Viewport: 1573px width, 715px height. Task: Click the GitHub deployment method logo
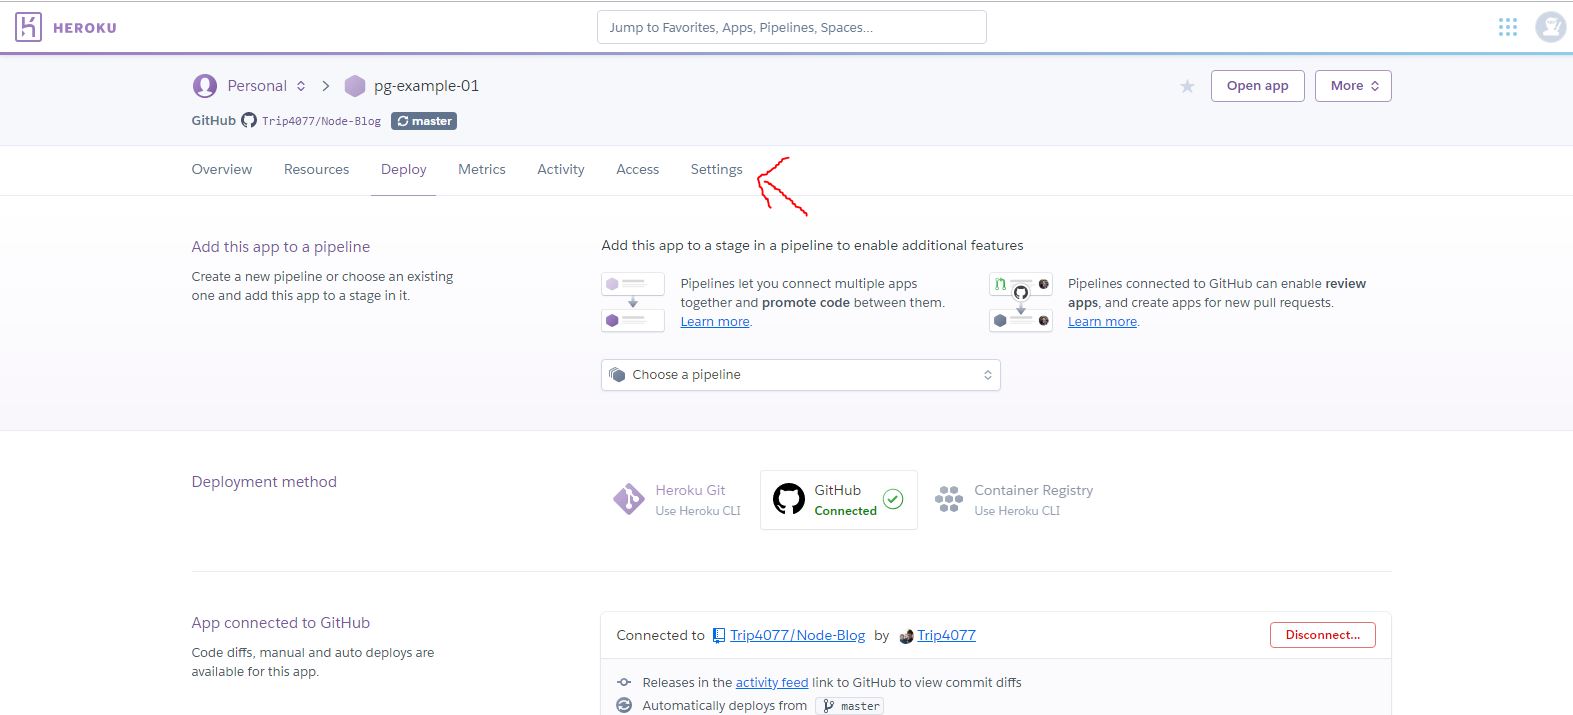(x=789, y=498)
